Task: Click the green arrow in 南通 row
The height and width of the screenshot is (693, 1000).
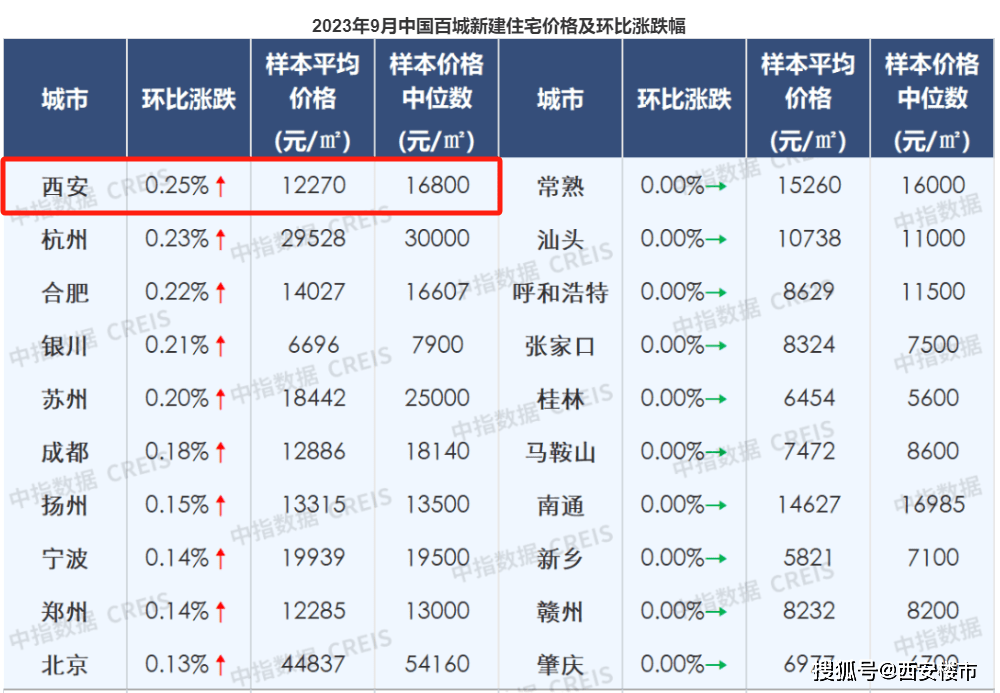Action: point(715,505)
